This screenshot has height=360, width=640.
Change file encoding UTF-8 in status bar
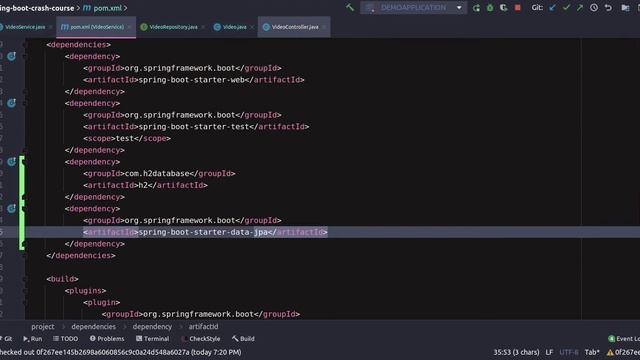(569, 352)
